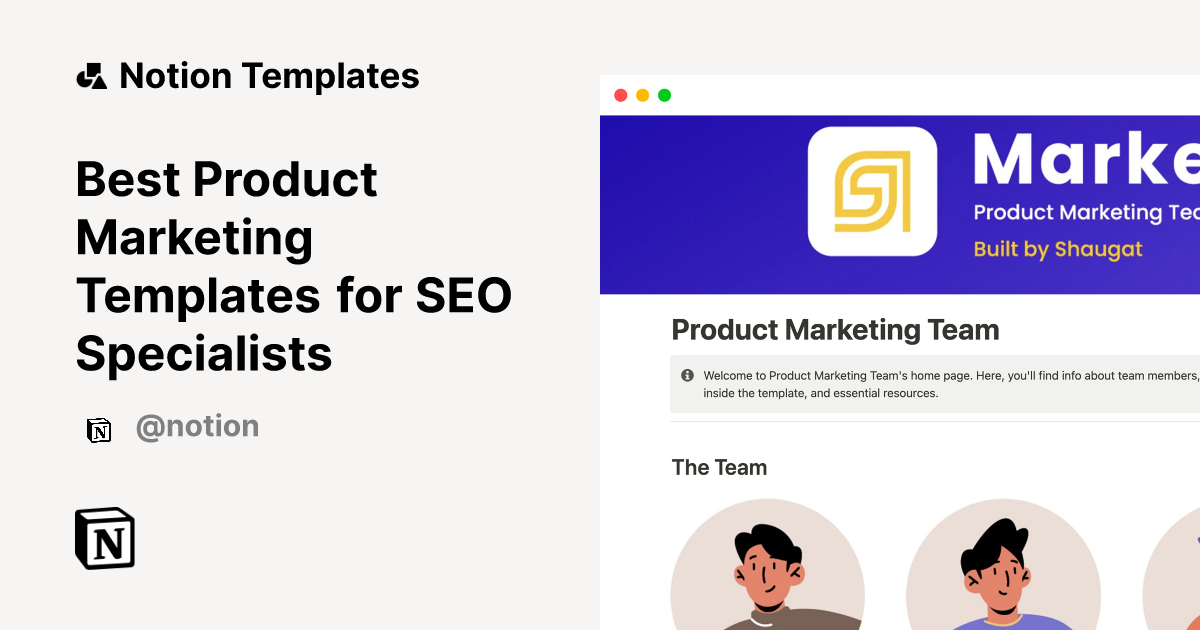Open the @notion author link
1200x630 pixels.
(x=197, y=427)
